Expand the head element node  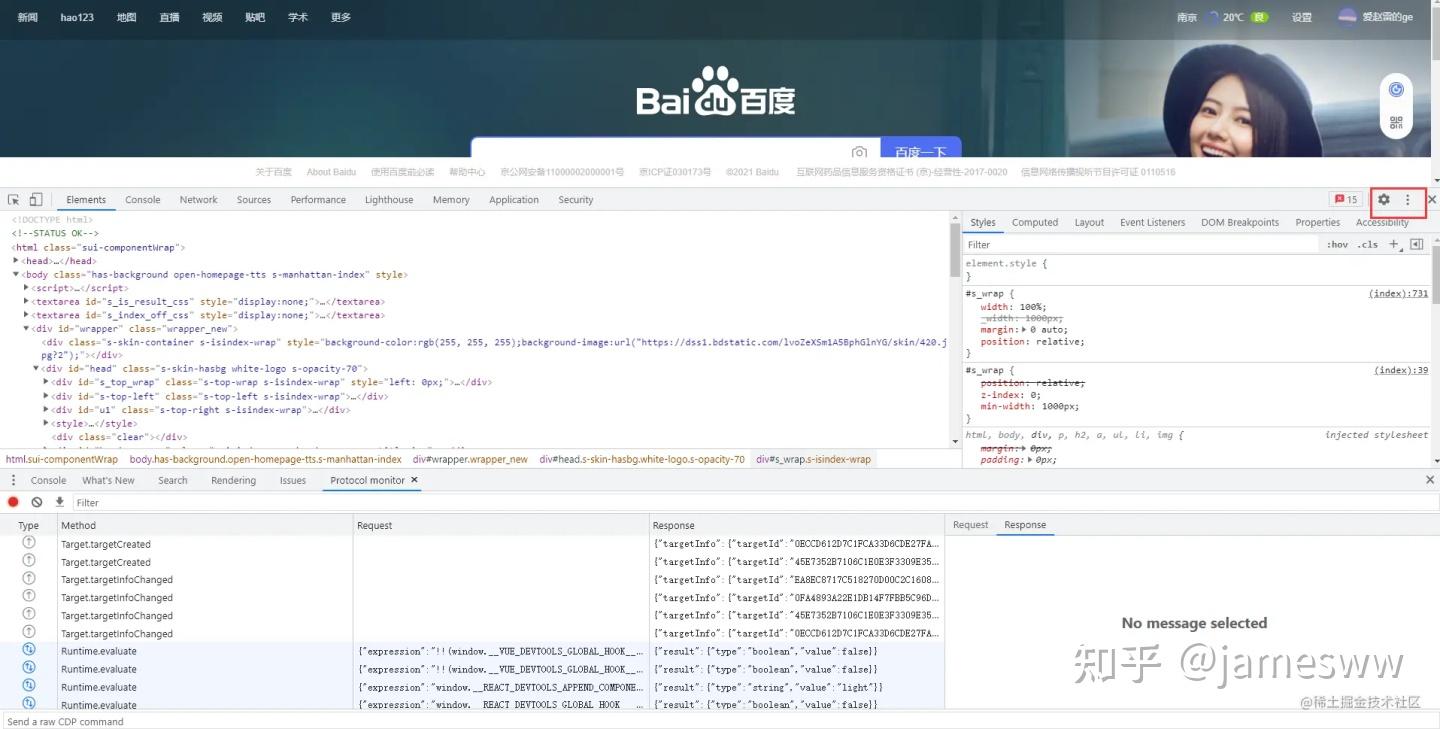(x=16, y=261)
